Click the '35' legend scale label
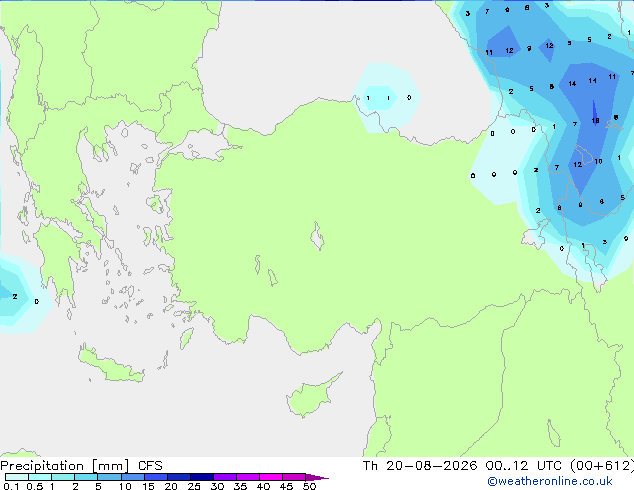Screen dimensions: 634x490 pos(240,486)
